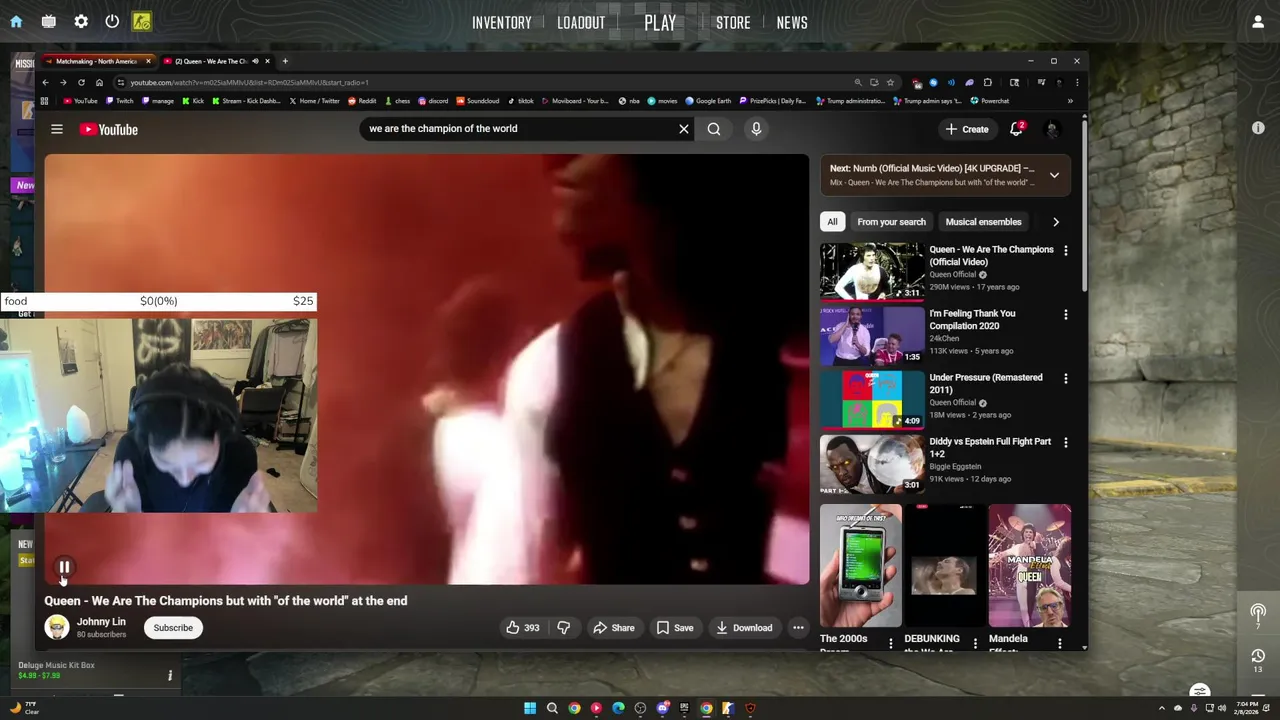
Task: Open the YouTube hamburger guide menu
Action: (57, 129)
